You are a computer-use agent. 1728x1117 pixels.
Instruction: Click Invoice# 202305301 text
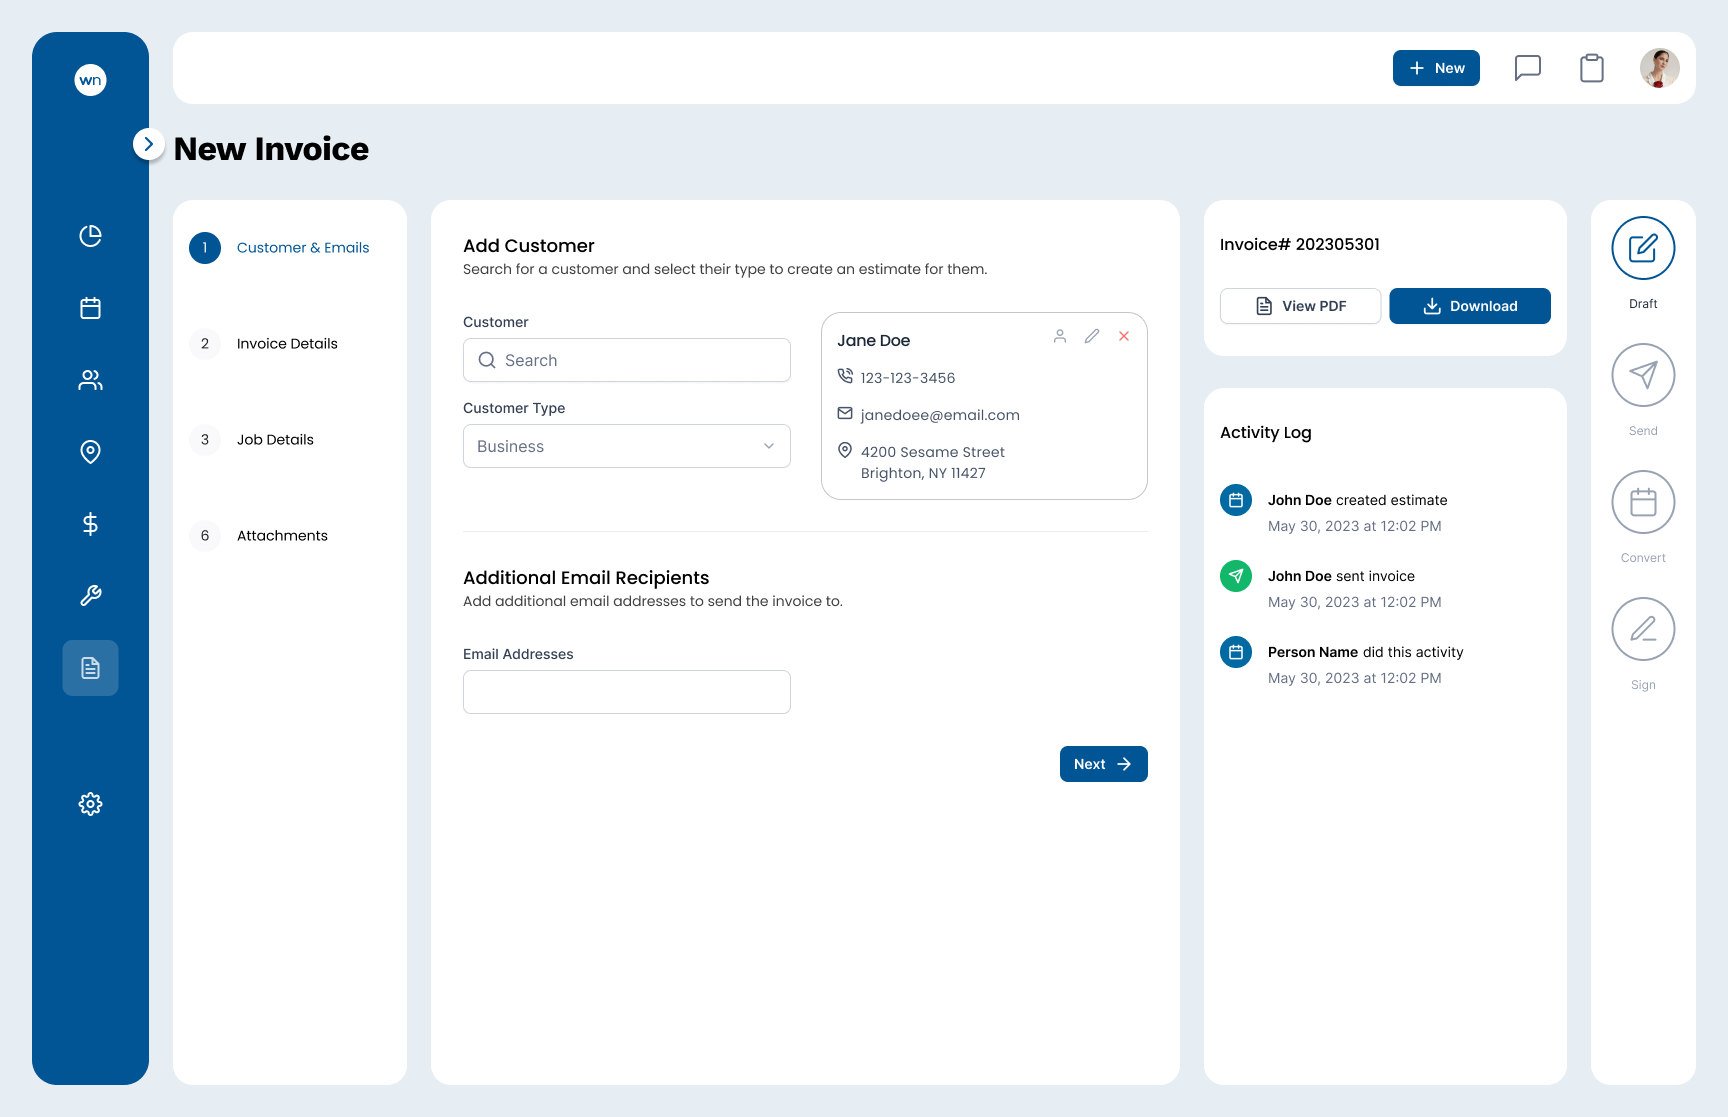[x=1300, y=244]
